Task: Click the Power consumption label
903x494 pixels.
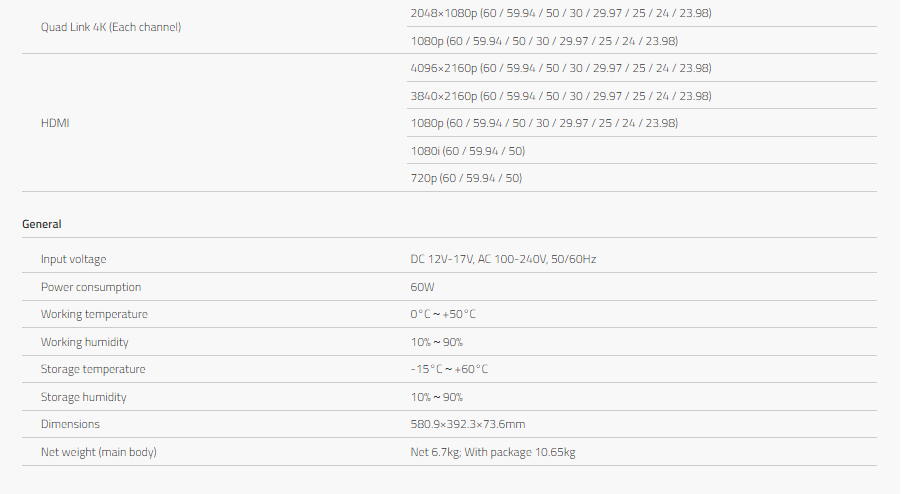Action: pyautogui.click(x=91, y=287)
